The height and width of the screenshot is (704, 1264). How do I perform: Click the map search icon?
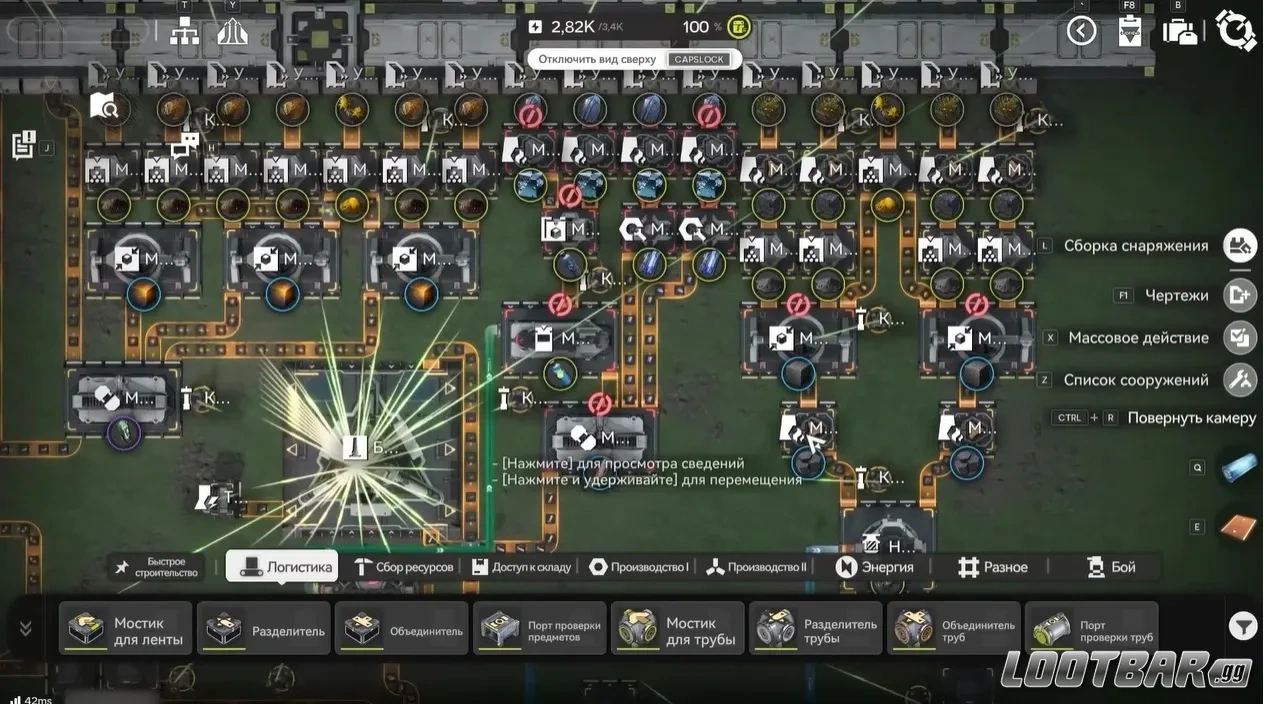point(104,105)
